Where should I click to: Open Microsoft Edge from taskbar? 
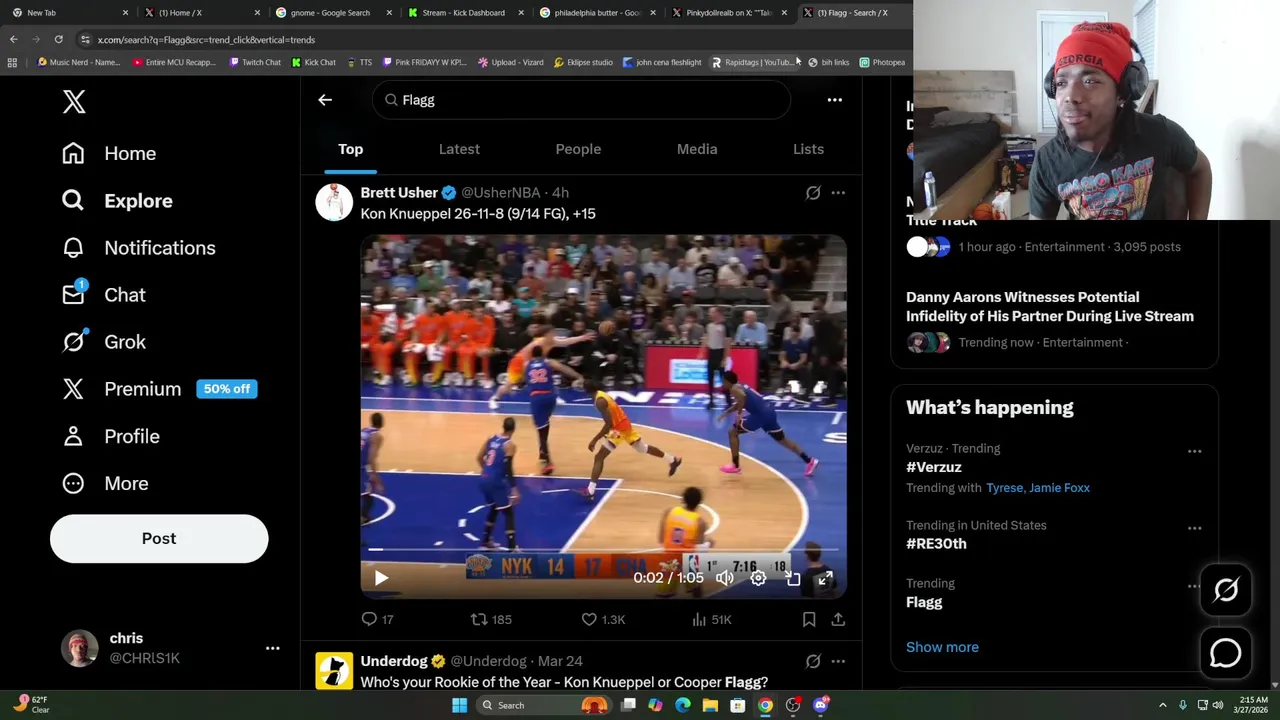tap(683, 705)
